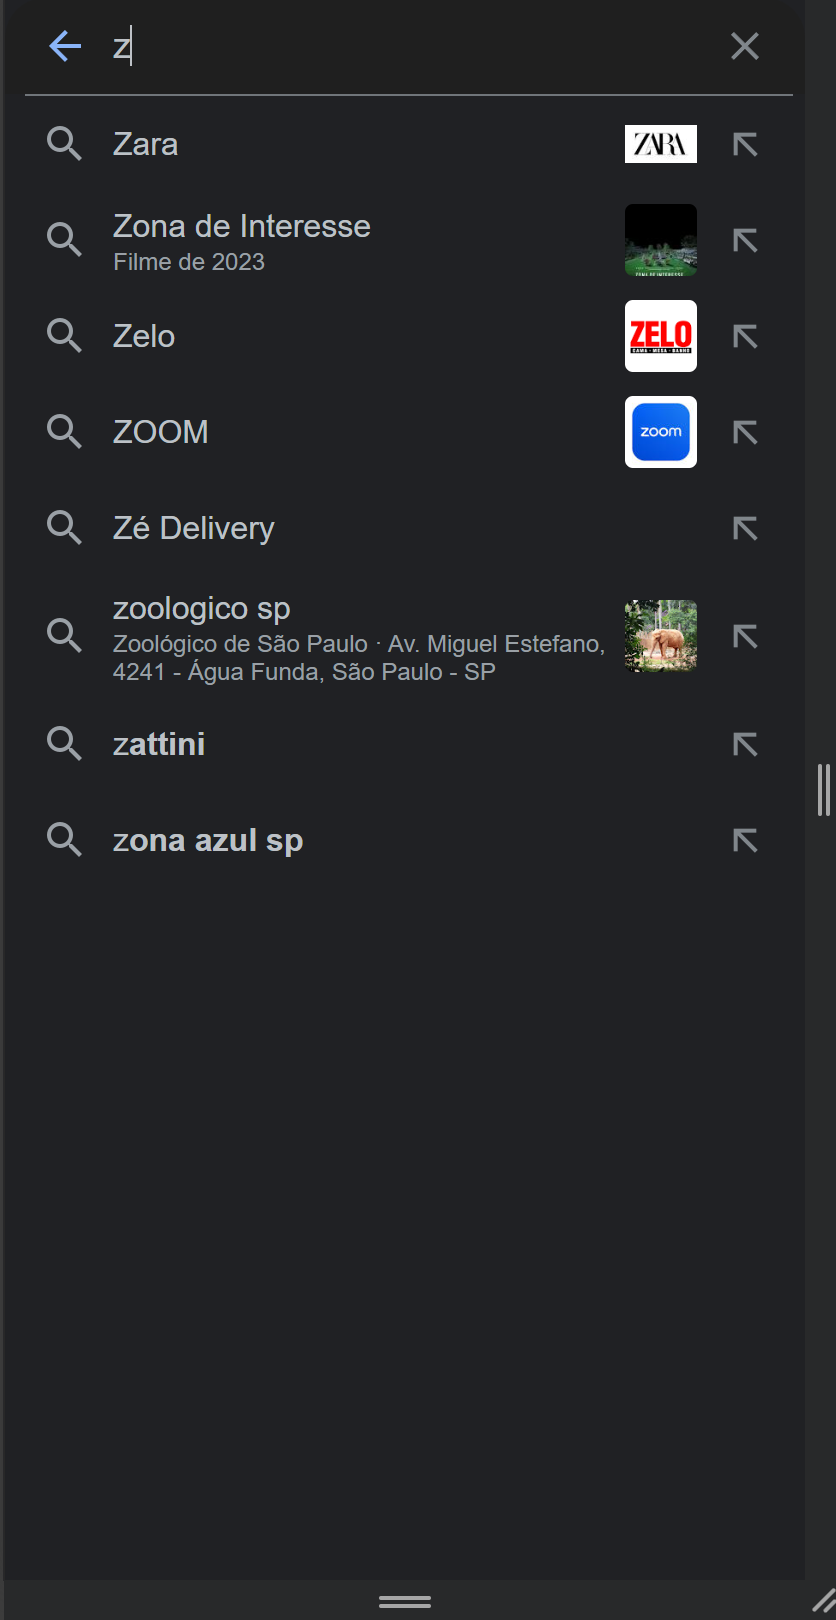Click the side panel vertical resize handle

[x=823, y=790]
